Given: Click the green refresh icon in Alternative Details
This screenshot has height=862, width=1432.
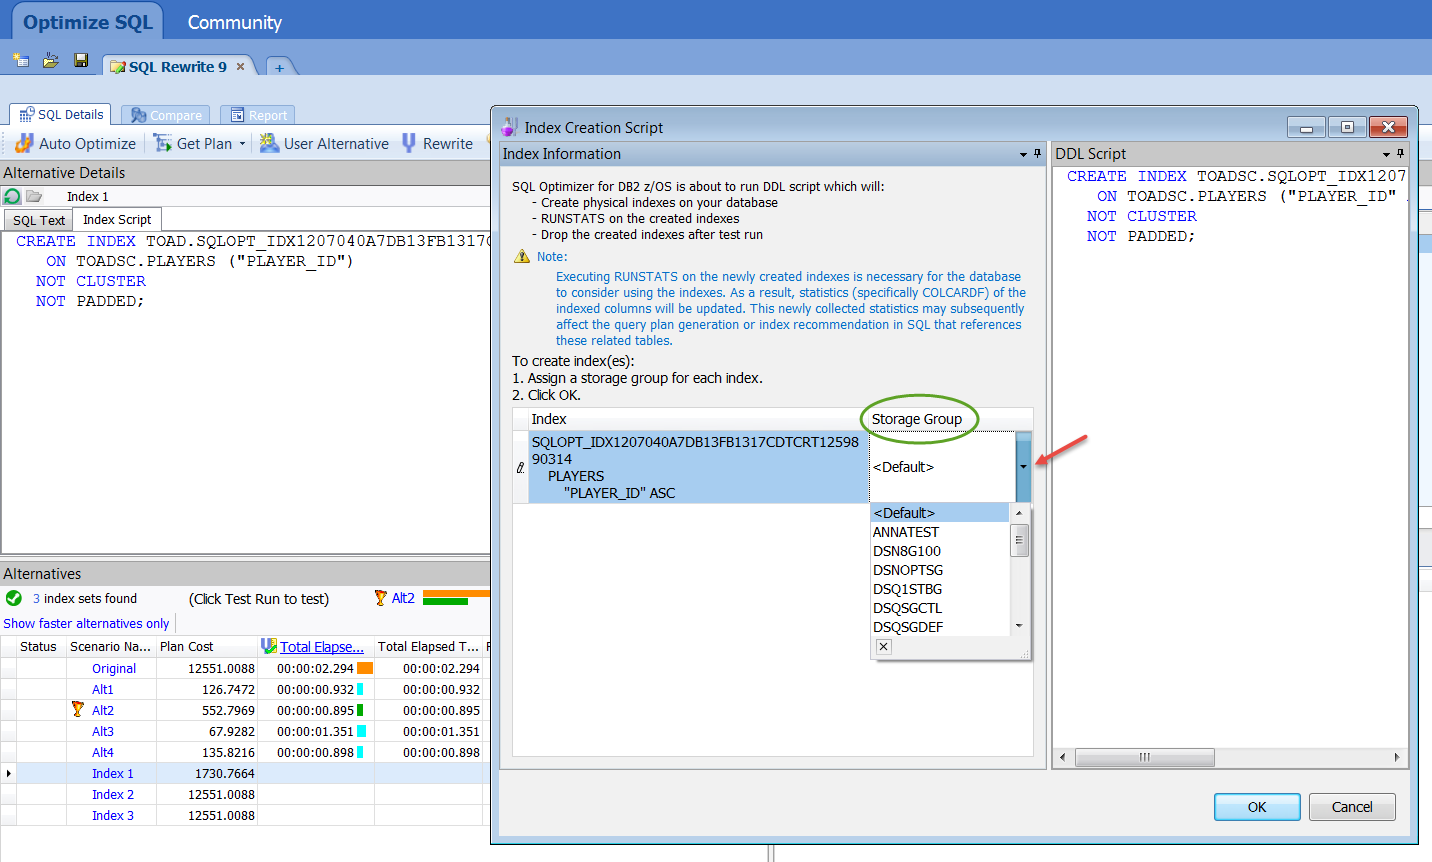Looking at the screenshot, I should pos(12,196).
